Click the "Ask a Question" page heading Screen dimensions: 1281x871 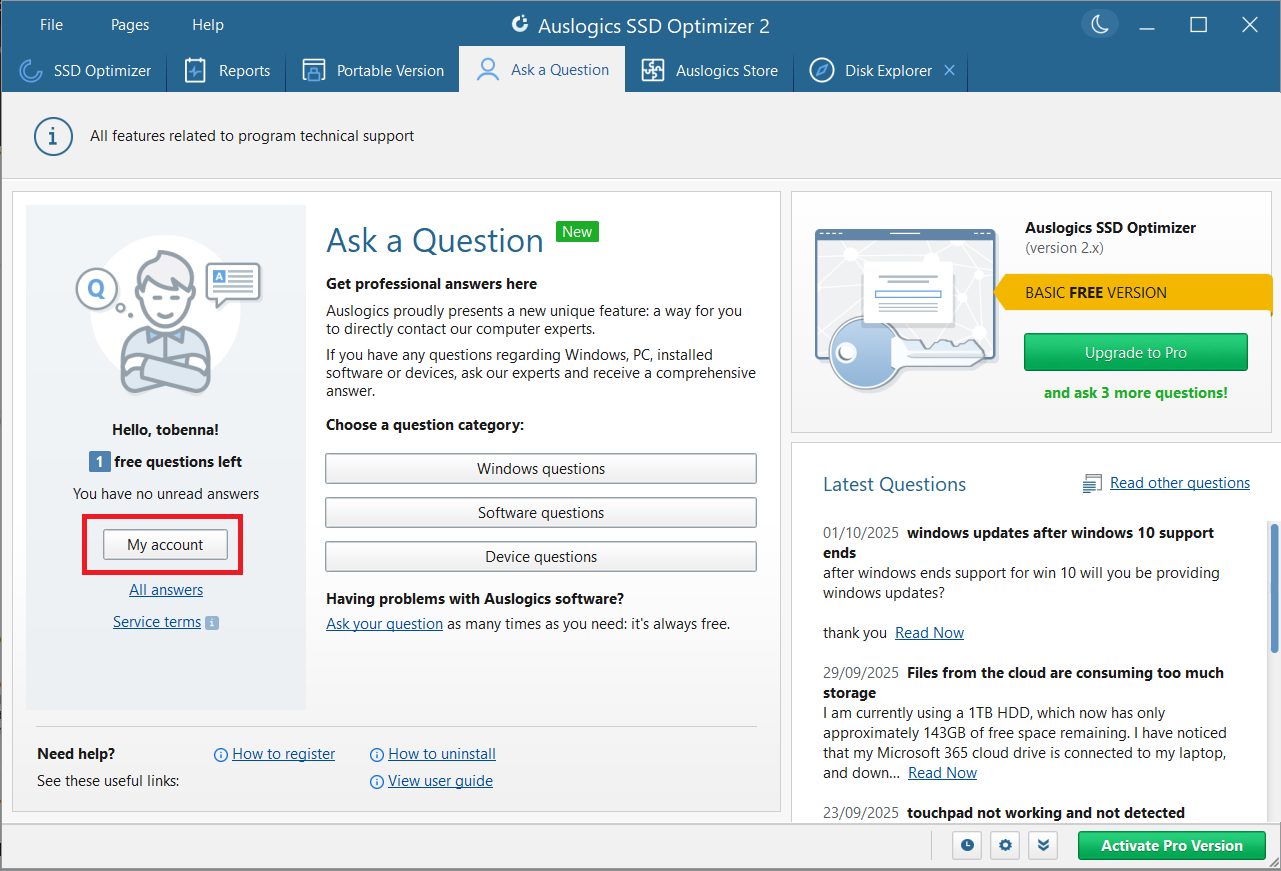tap(435, 241)
